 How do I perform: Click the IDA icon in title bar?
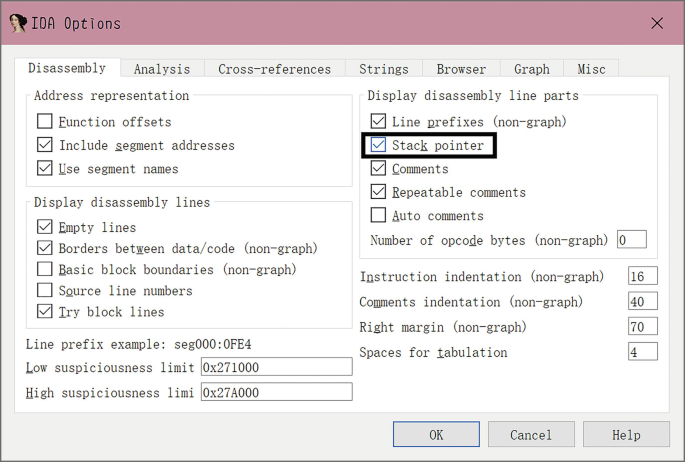(18, 23)
